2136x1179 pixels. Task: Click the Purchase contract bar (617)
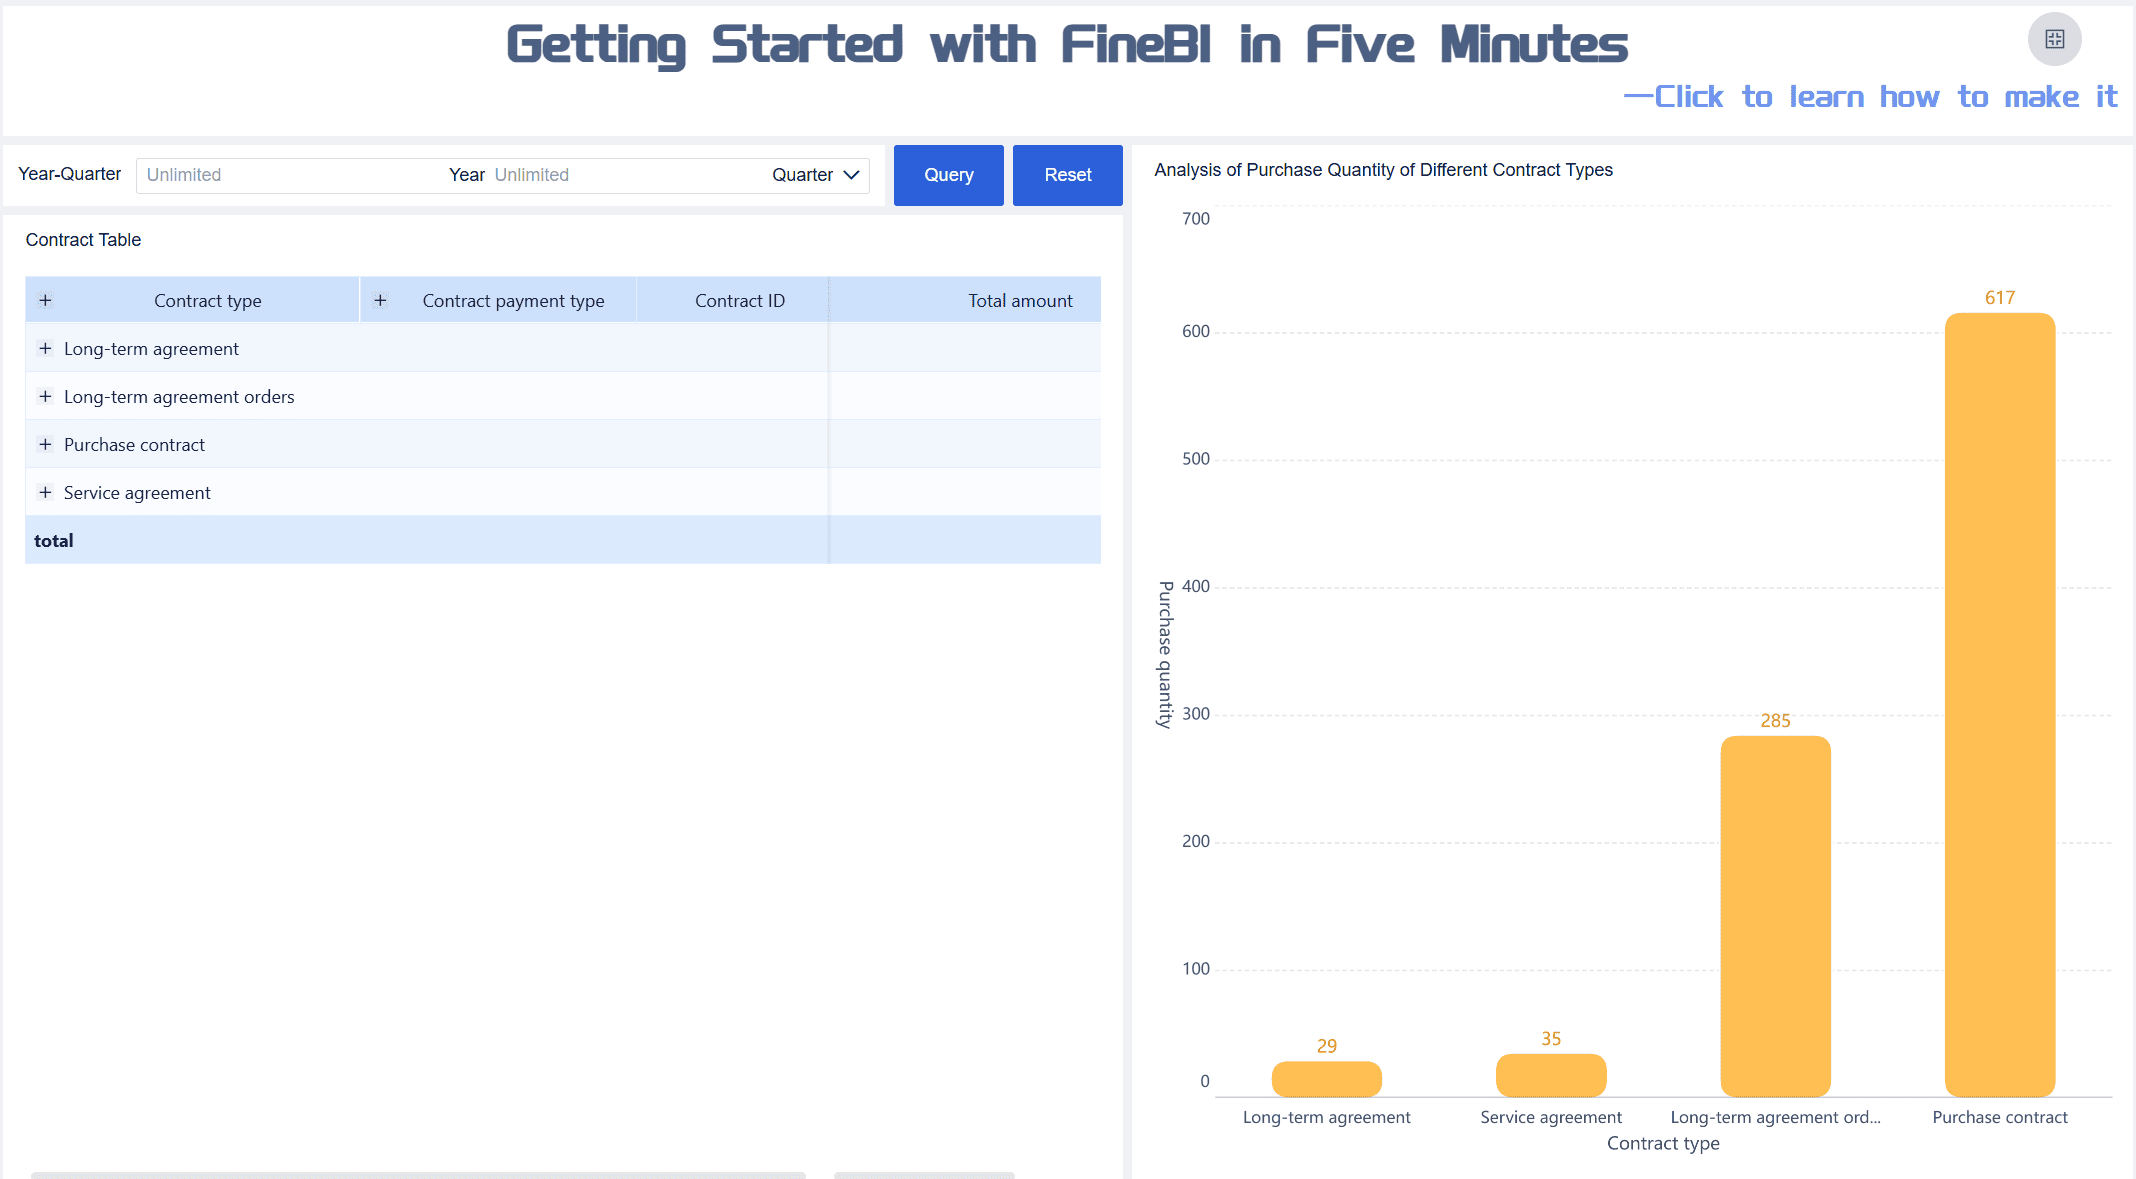tap(1999, 705)
